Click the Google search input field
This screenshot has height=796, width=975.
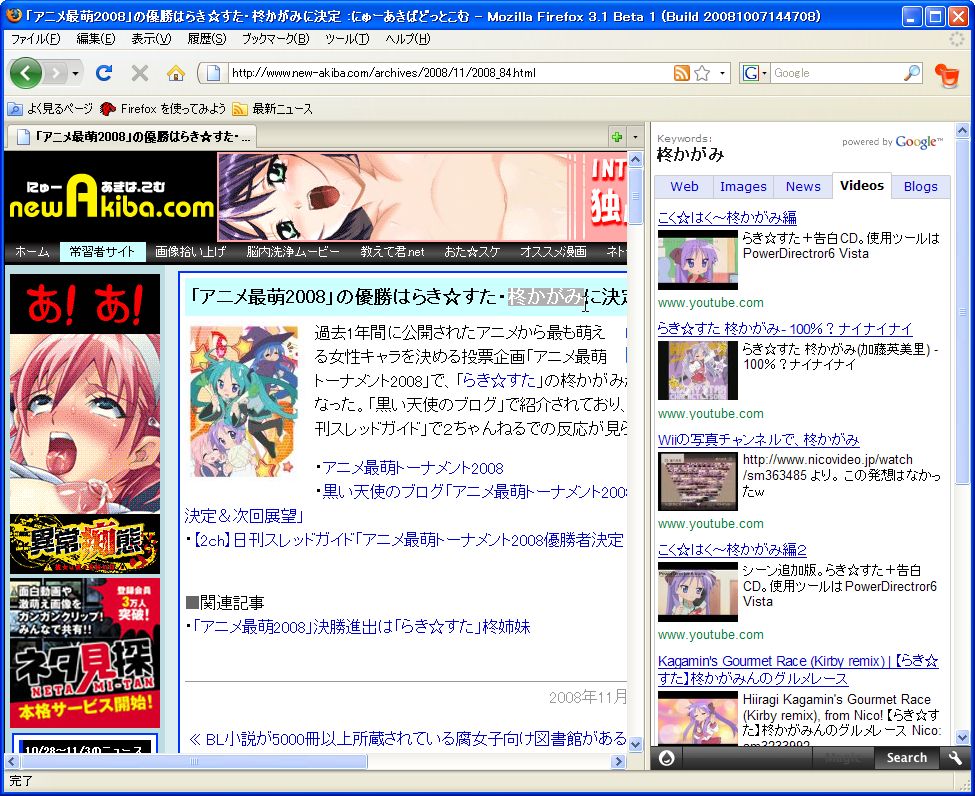click(x=836, y=73)
